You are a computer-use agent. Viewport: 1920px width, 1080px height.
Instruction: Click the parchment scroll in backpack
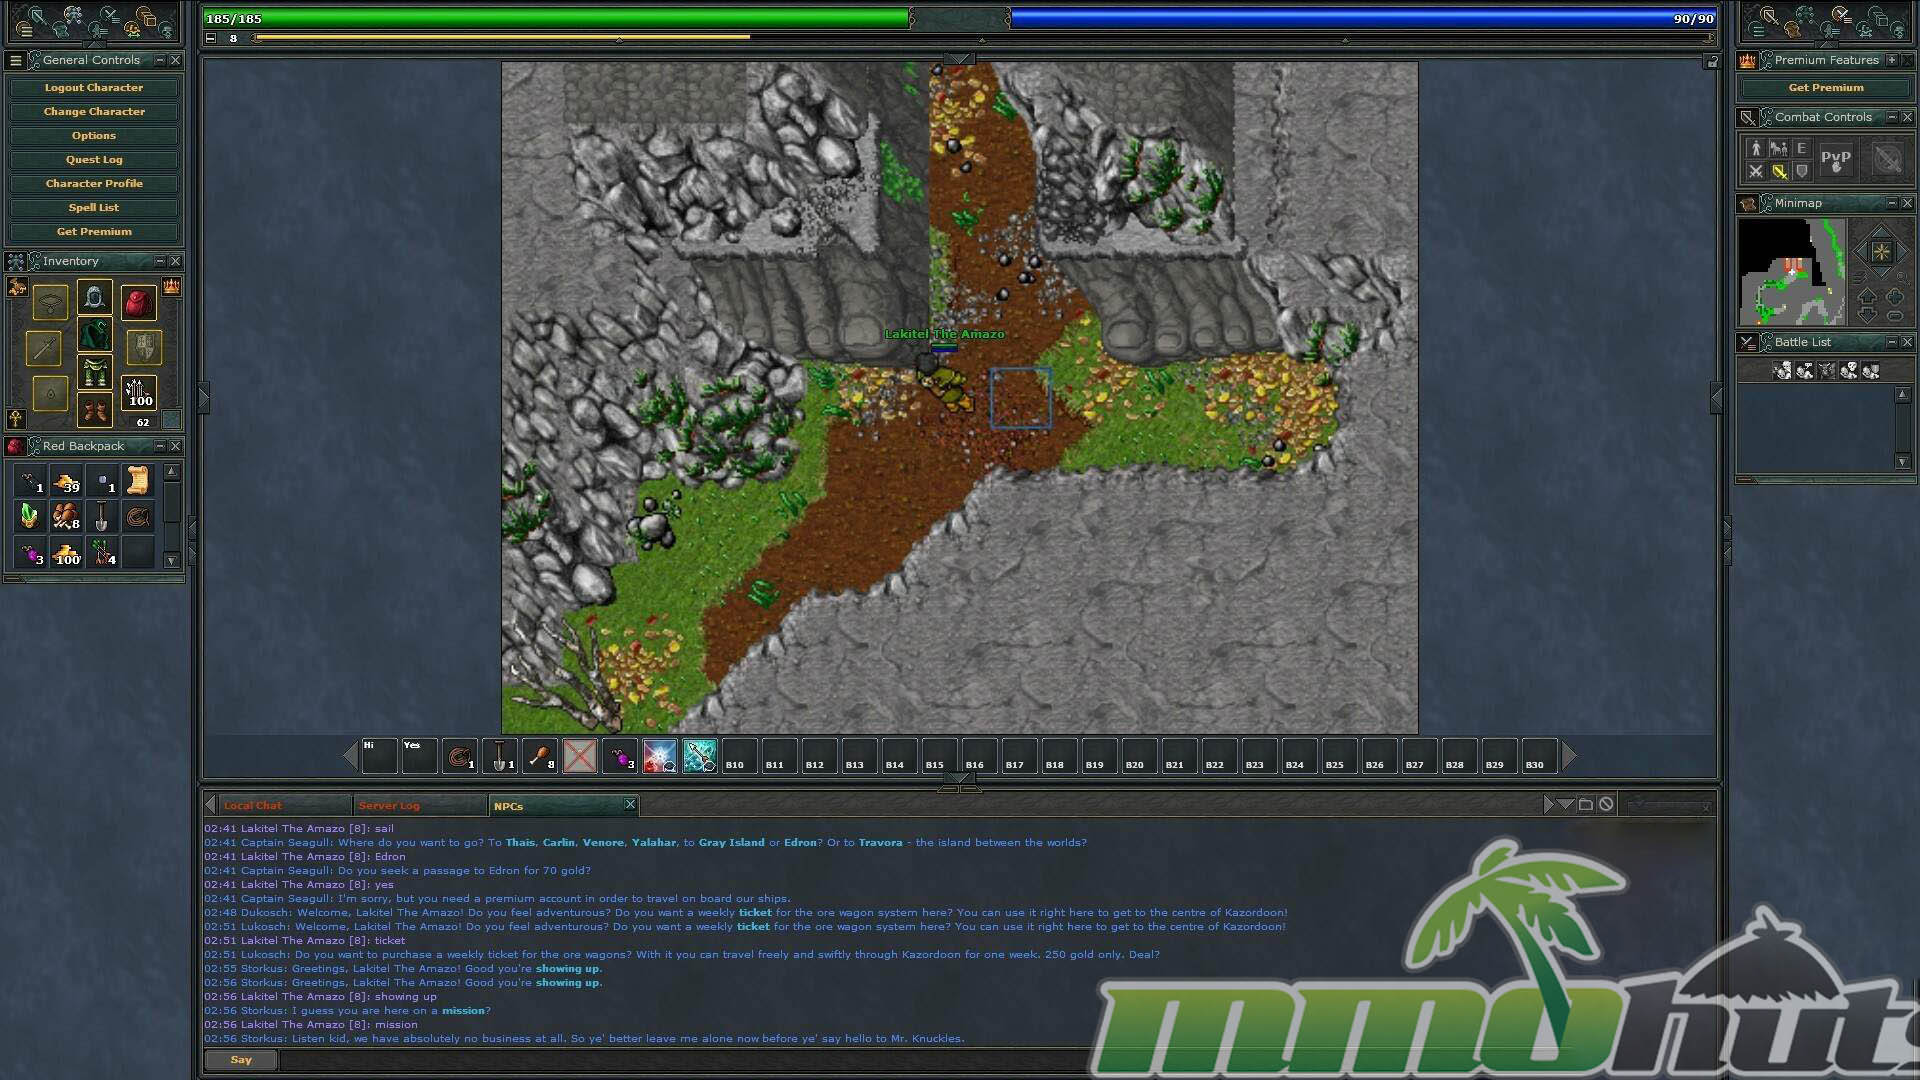click(x=138, y=481)
